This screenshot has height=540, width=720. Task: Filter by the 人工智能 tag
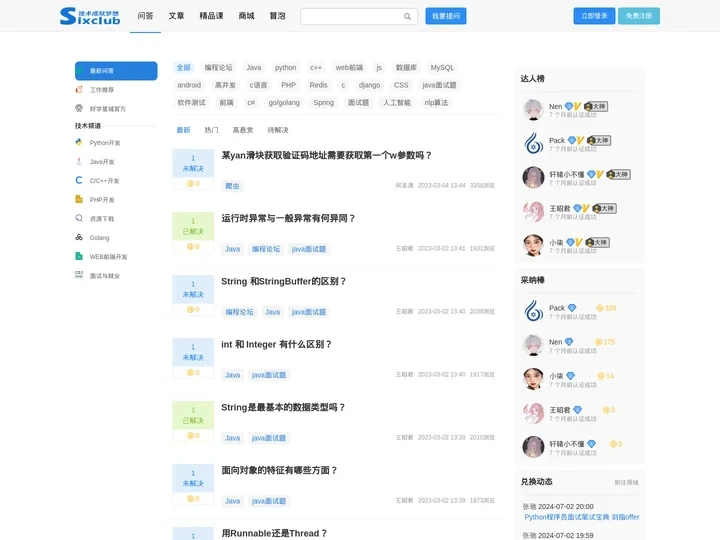tap(397, 102)
